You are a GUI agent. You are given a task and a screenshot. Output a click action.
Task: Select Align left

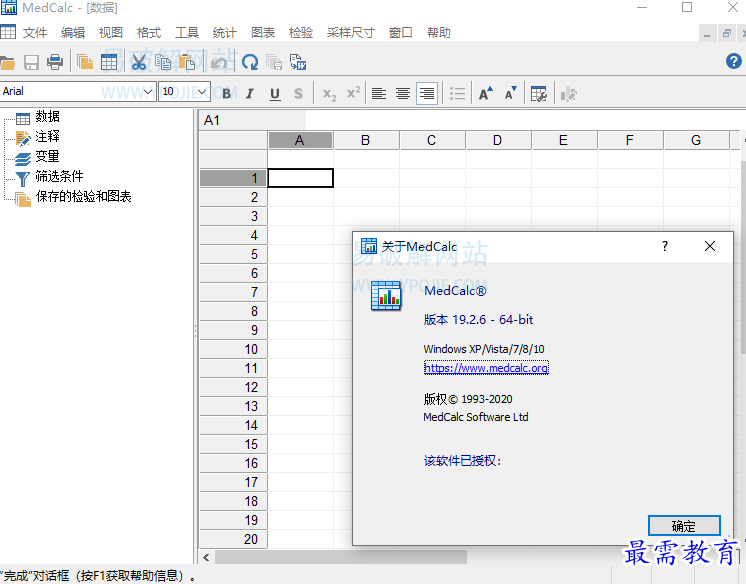(379, 93)
